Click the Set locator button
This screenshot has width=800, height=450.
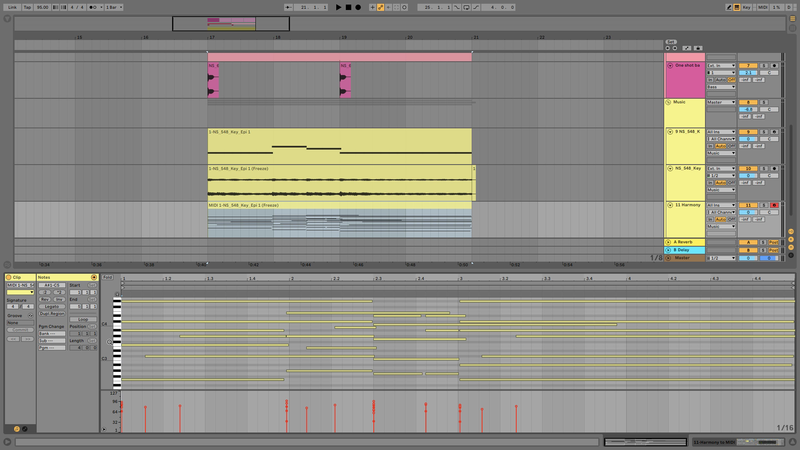[671, 42]
